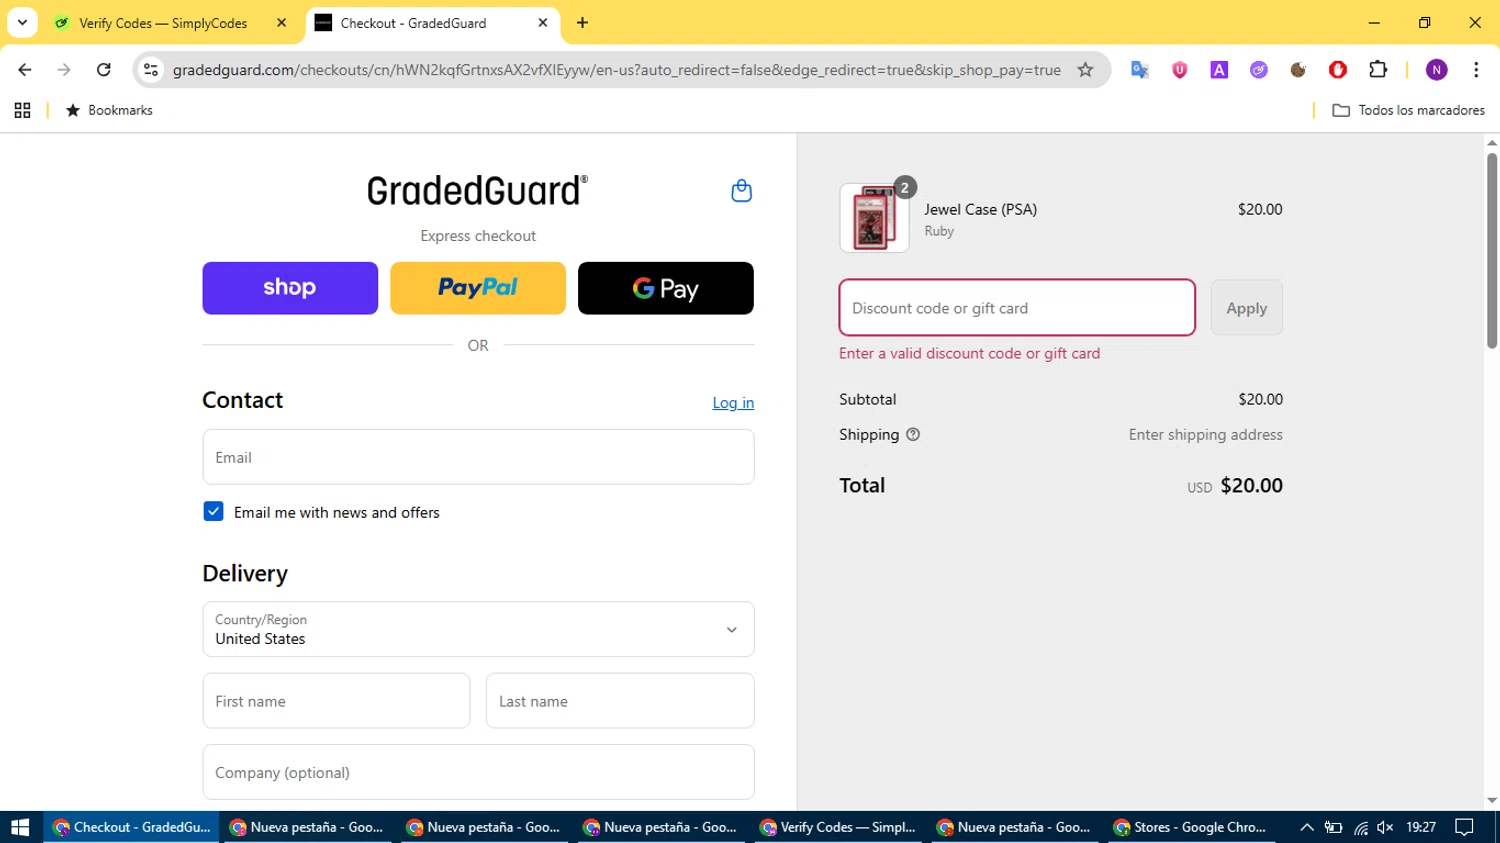Click the page vertical scrollbar thumb
Image resolution: width=1500 pixels, height=843 pixels.
1492,250
